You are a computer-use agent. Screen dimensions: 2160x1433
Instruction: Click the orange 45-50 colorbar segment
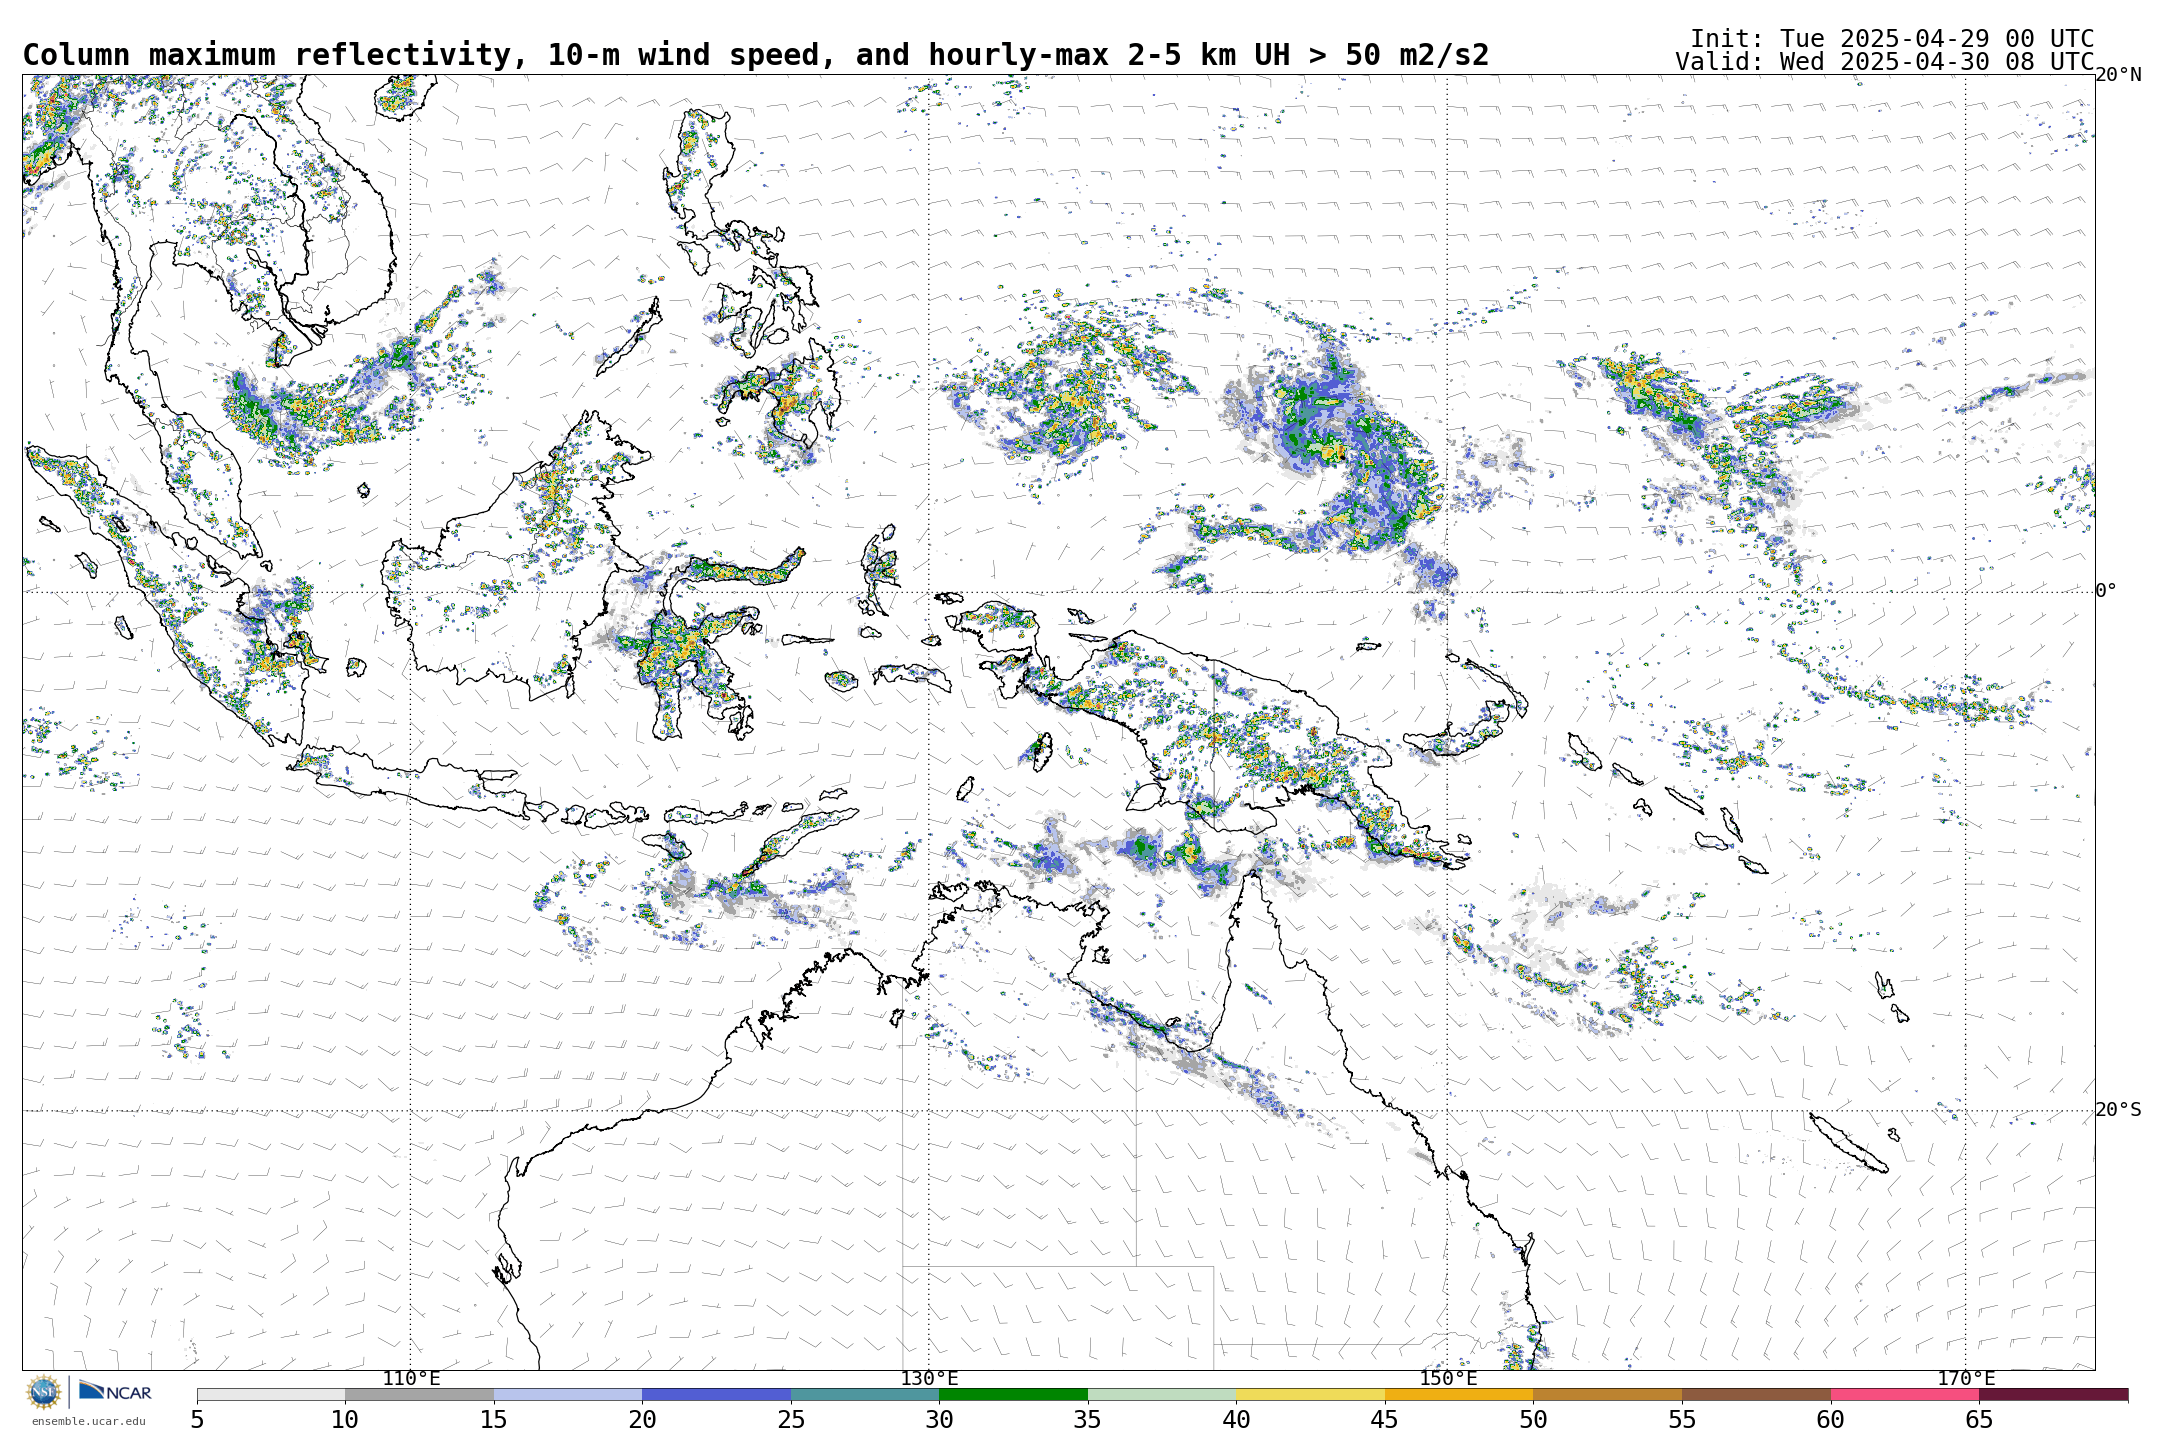pos(1459,1394)
